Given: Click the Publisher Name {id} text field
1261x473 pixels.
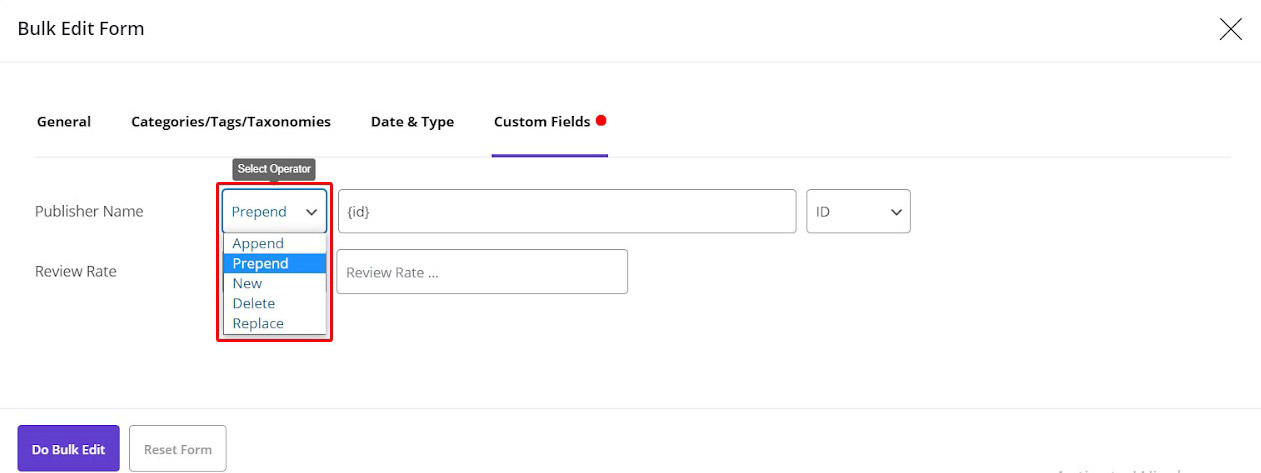Looking at the screenshot, I should 566,212.
